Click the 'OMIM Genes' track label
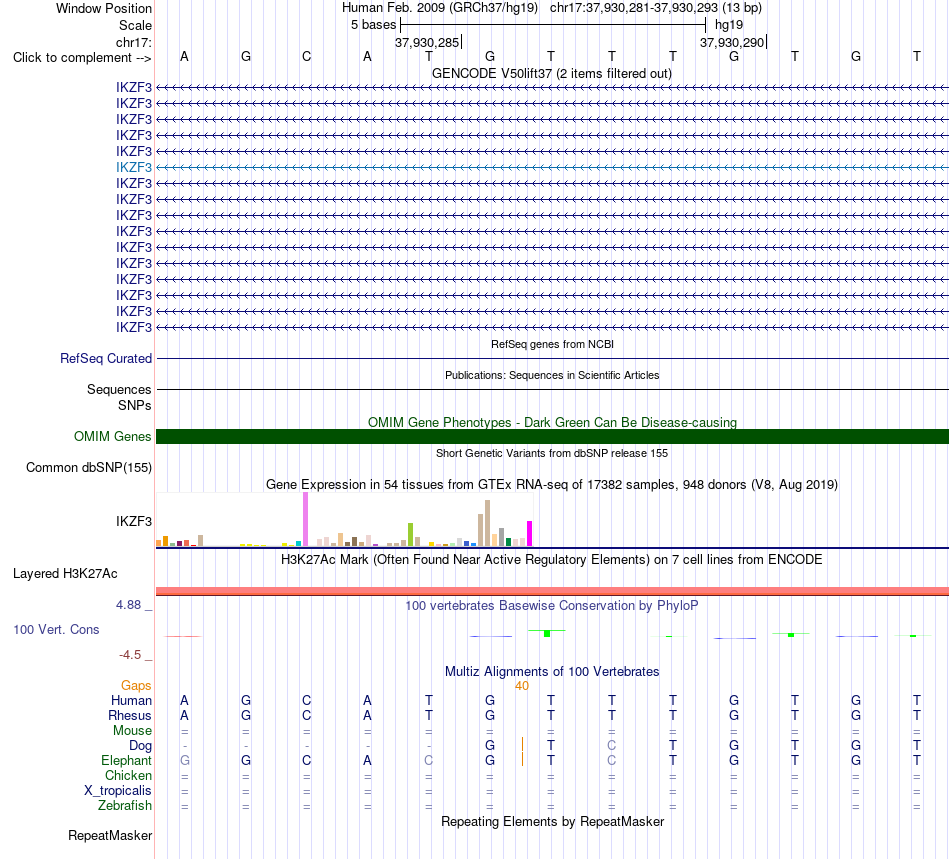950x859 pixels. (112, 436)
